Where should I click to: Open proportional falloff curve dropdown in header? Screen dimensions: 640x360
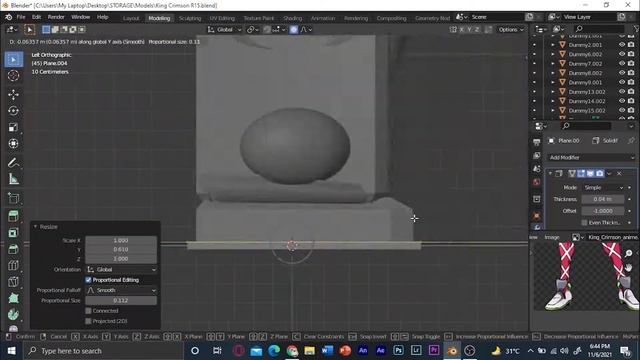coord(307,29)
